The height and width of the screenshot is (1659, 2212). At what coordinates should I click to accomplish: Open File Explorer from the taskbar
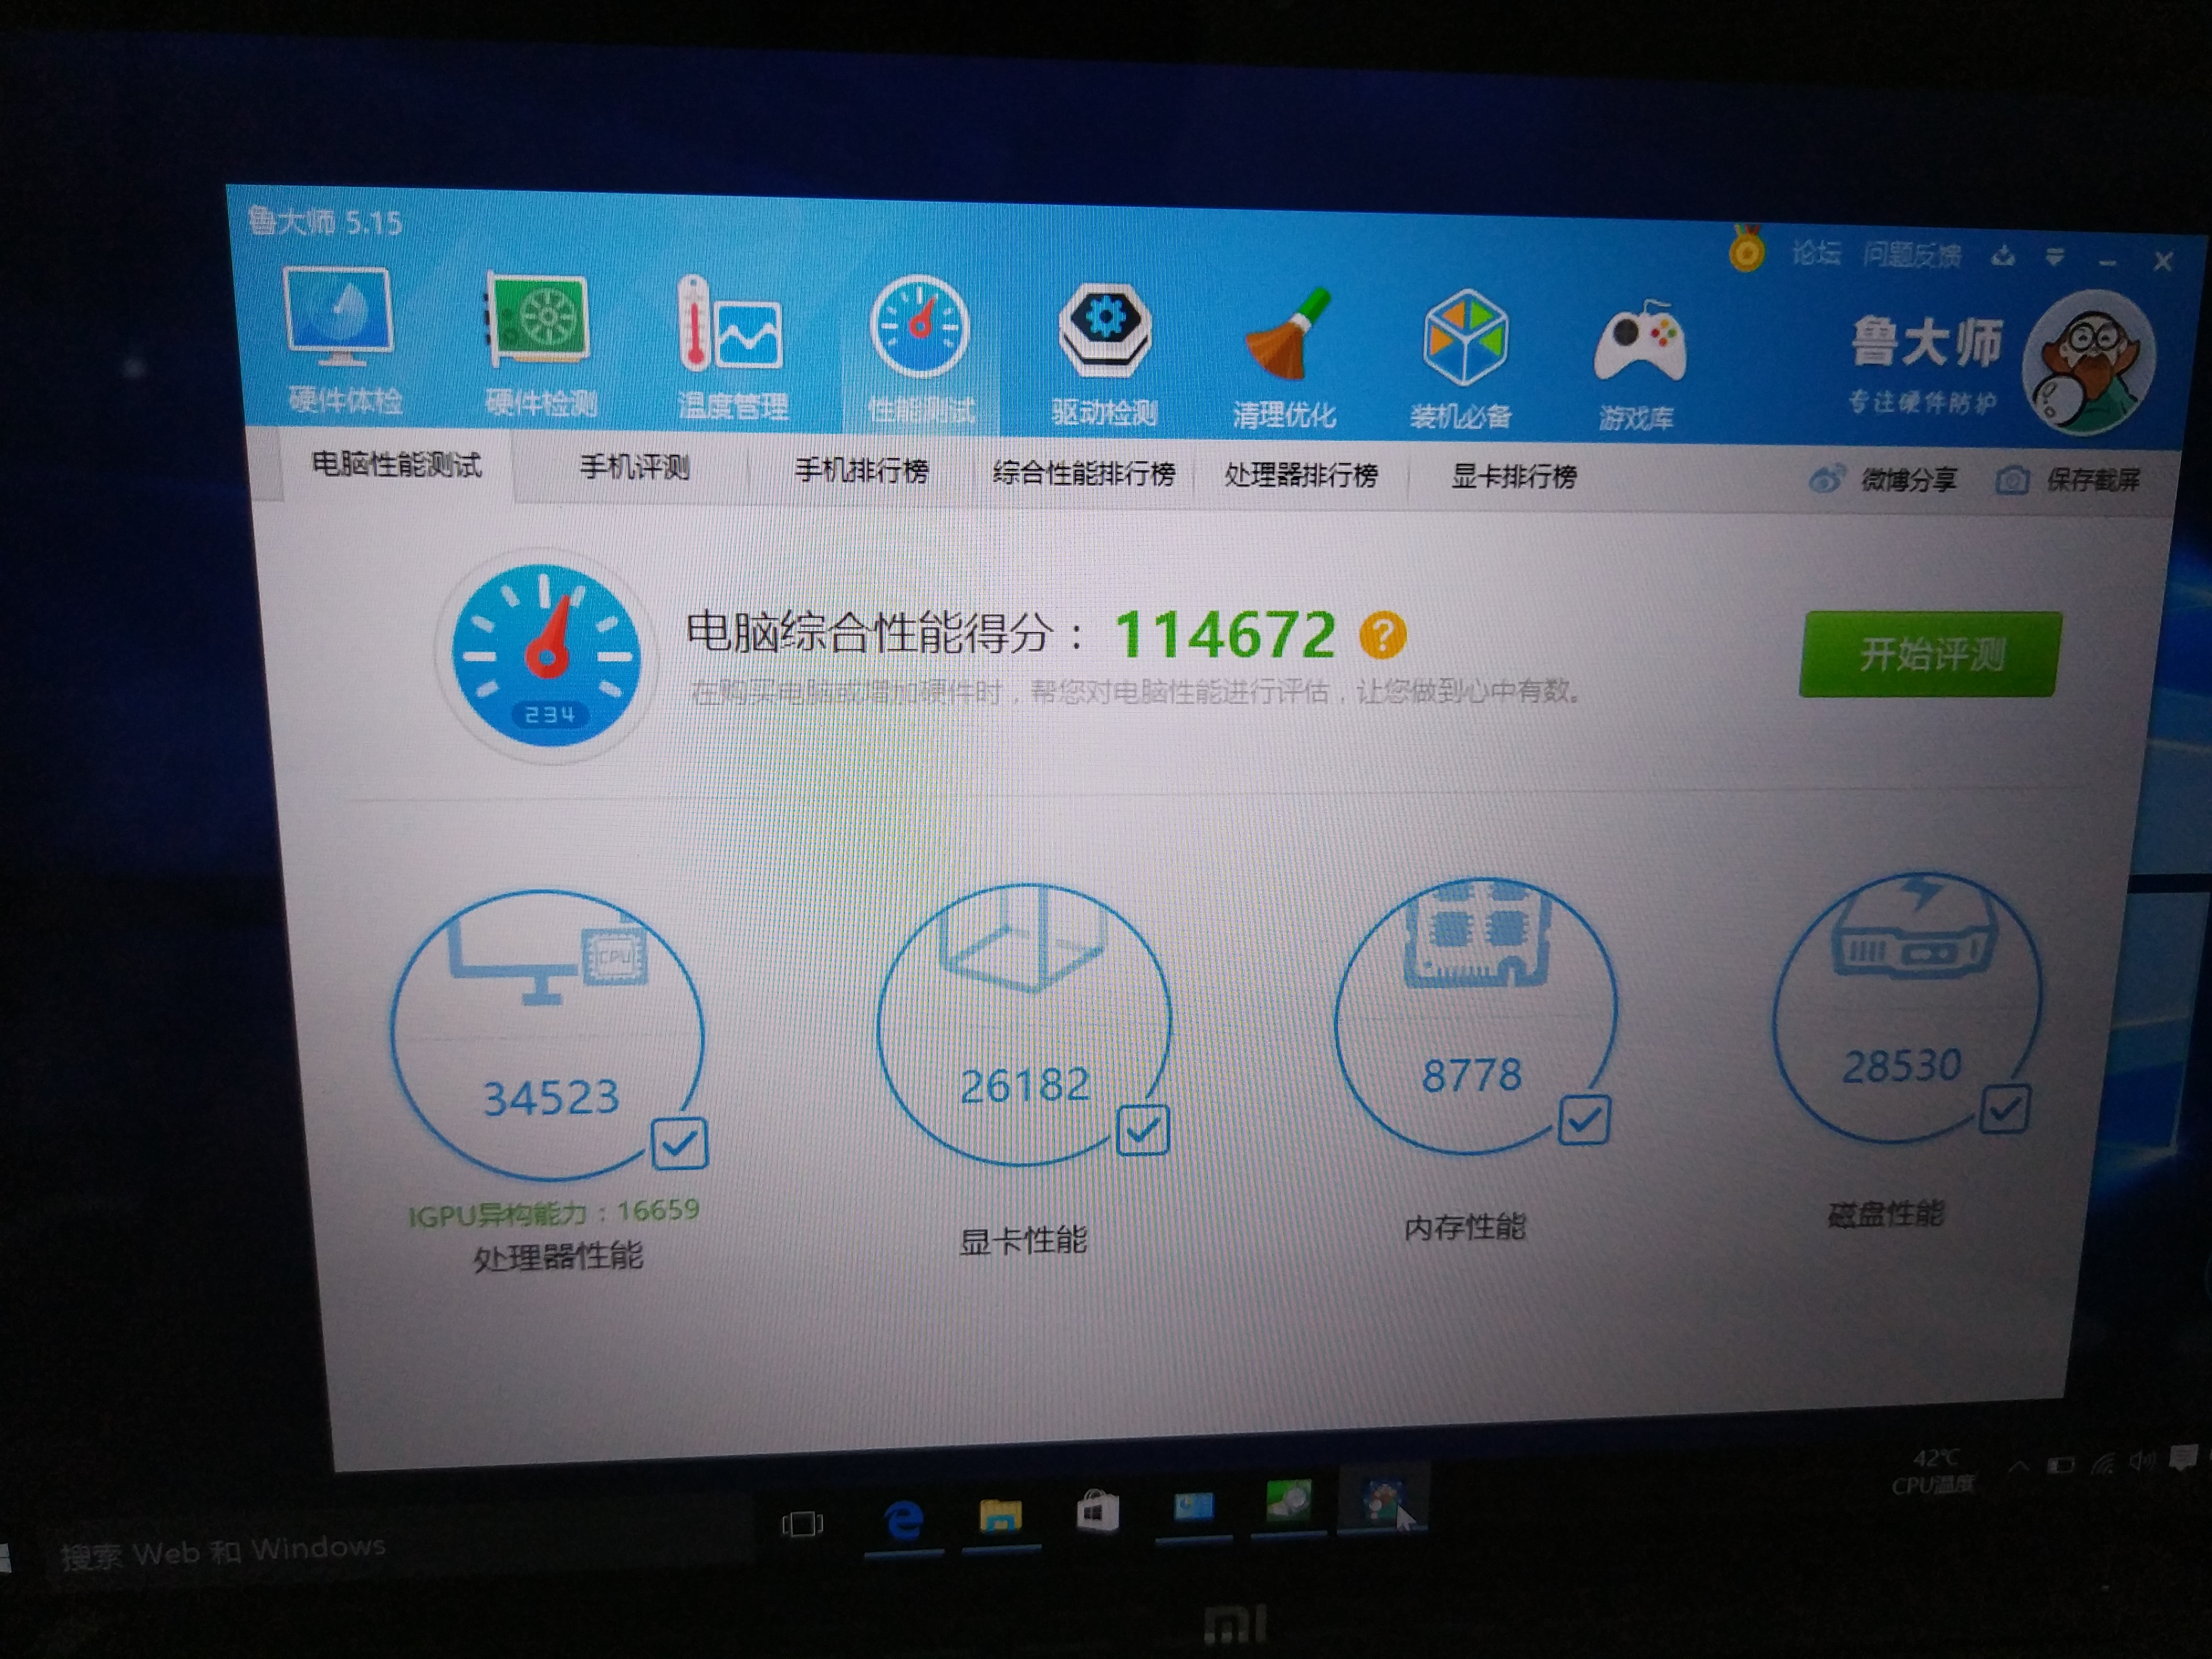[x=1000, y=1515]
